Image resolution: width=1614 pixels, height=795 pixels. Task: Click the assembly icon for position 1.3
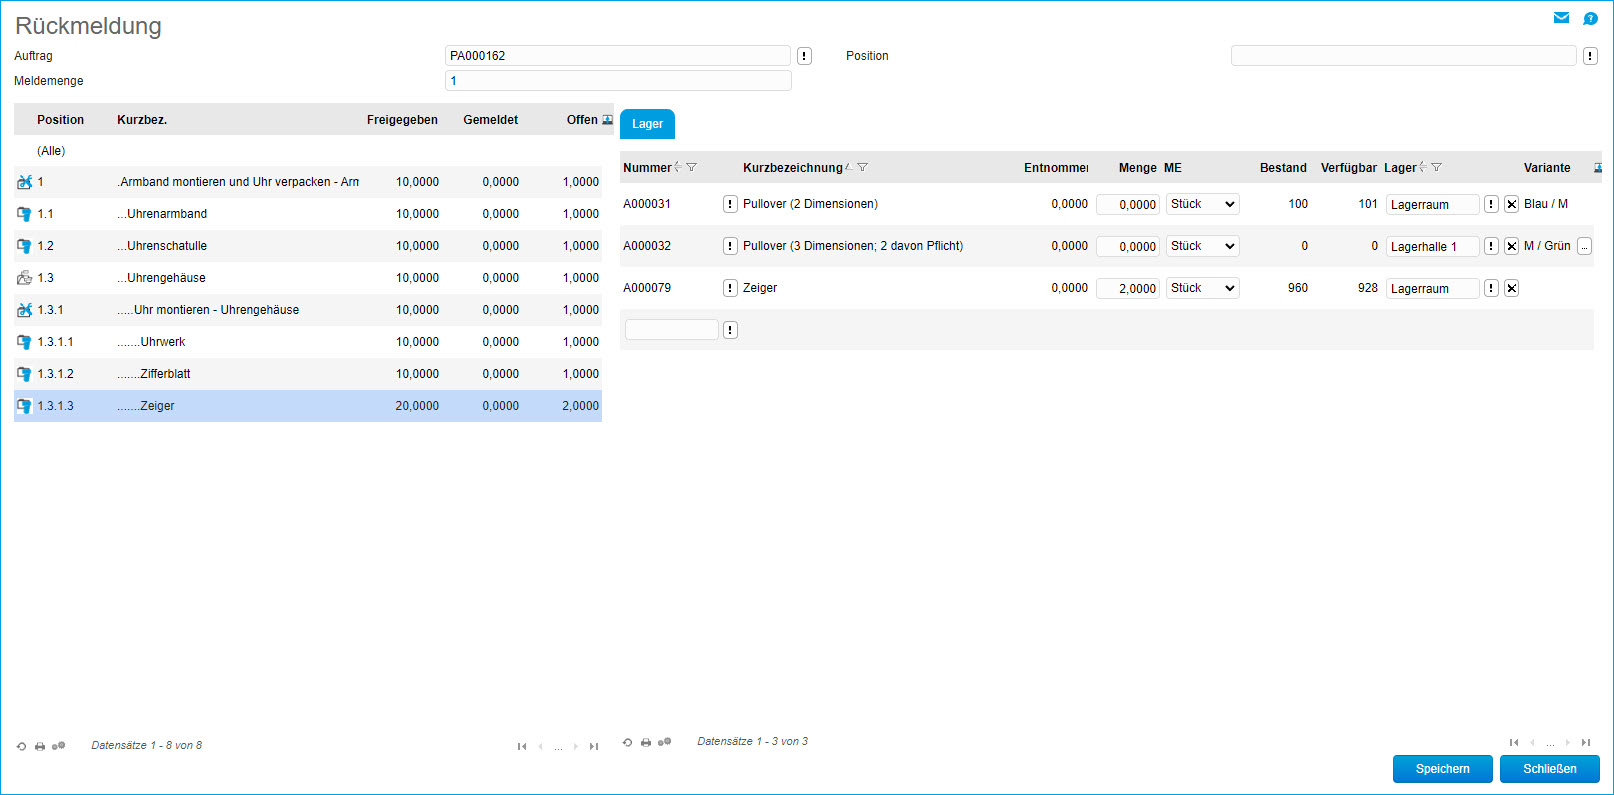[x=24, y=278]
